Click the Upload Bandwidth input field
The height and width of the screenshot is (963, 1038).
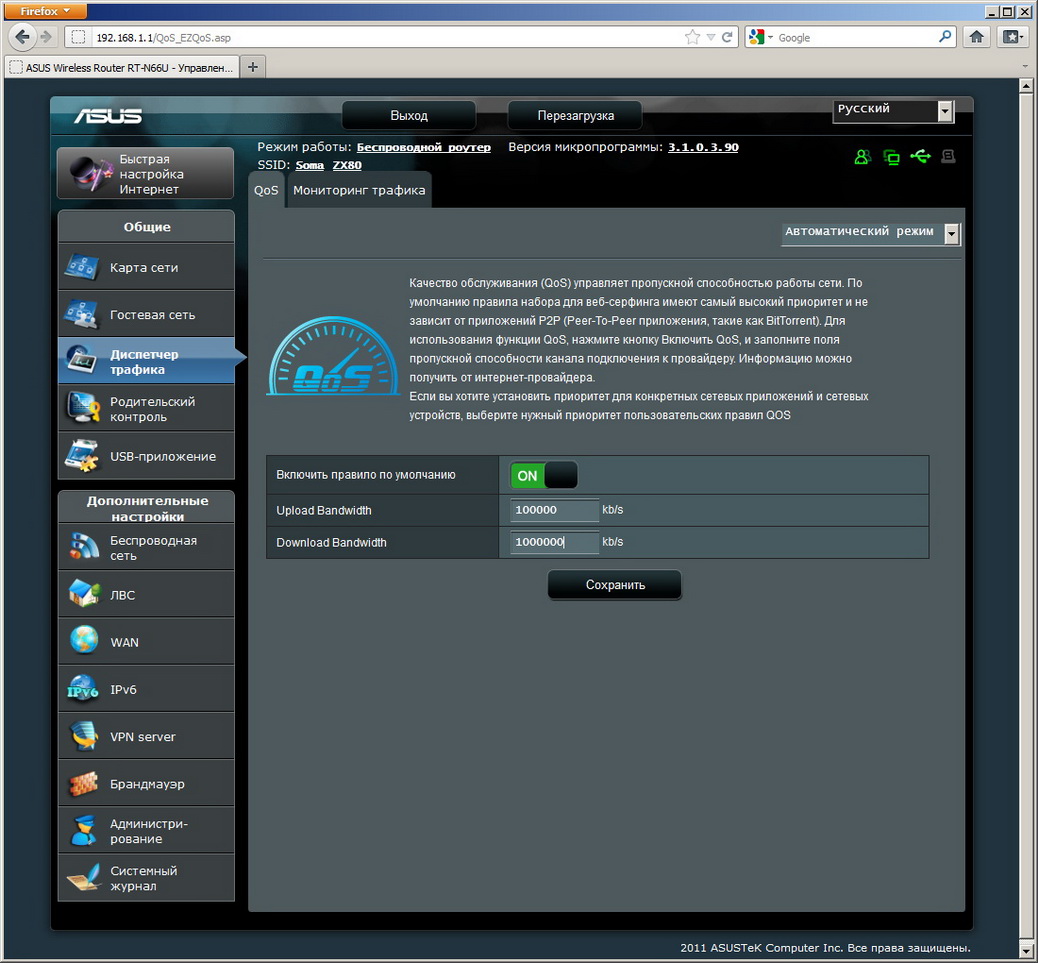554,510
